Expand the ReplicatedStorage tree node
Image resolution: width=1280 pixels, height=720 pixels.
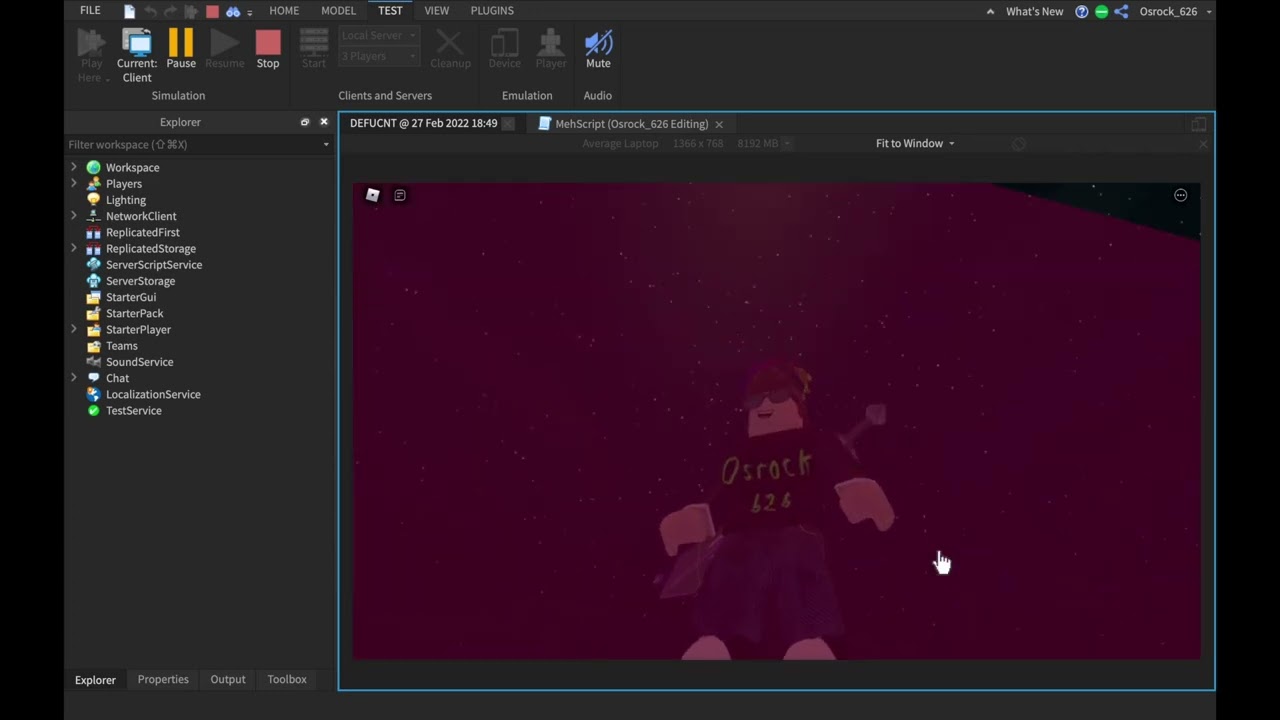coord(73,248)
